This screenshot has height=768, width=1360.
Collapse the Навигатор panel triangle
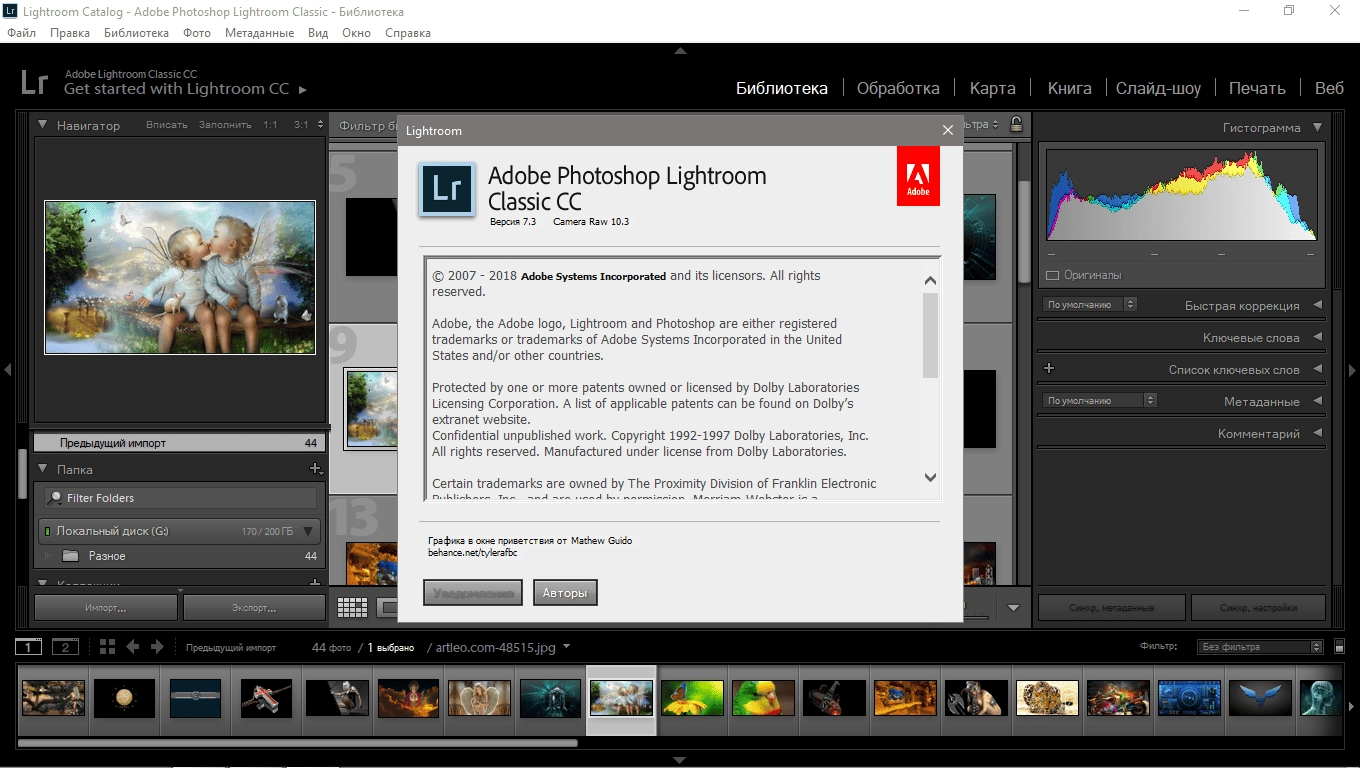[x=43, y=125]
